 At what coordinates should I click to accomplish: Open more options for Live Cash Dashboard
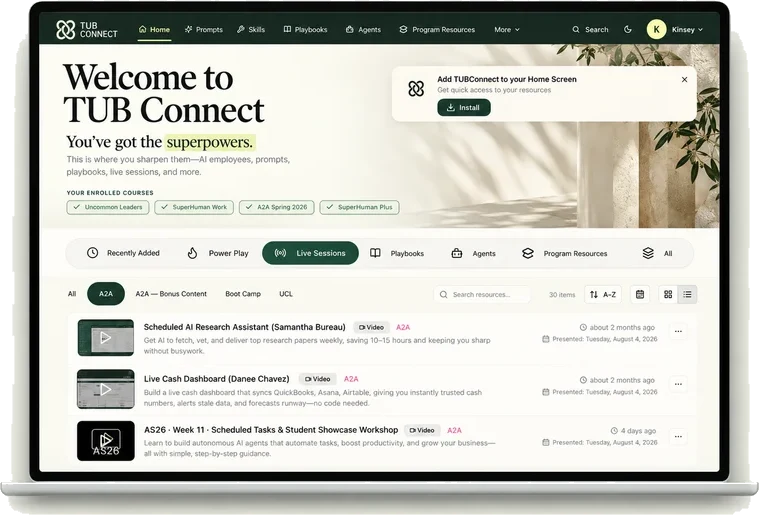[x=678, y=384]
